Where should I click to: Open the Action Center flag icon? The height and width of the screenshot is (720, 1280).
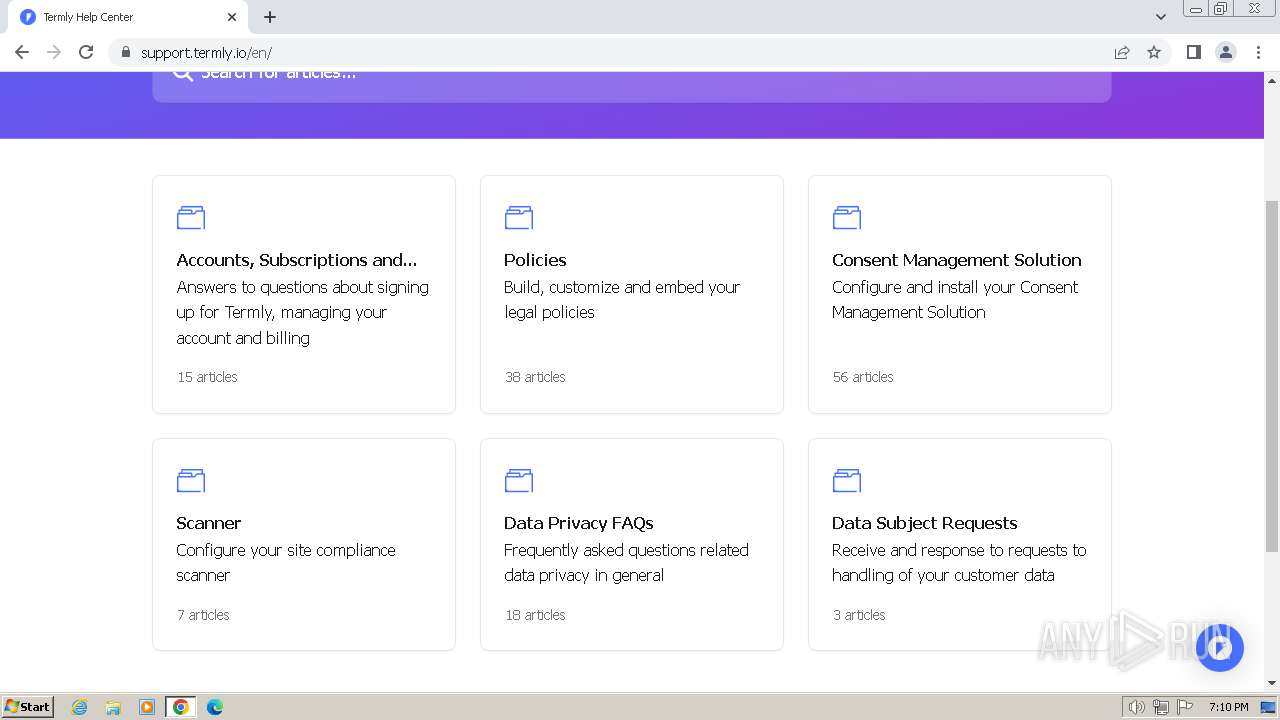point(1185,707)
